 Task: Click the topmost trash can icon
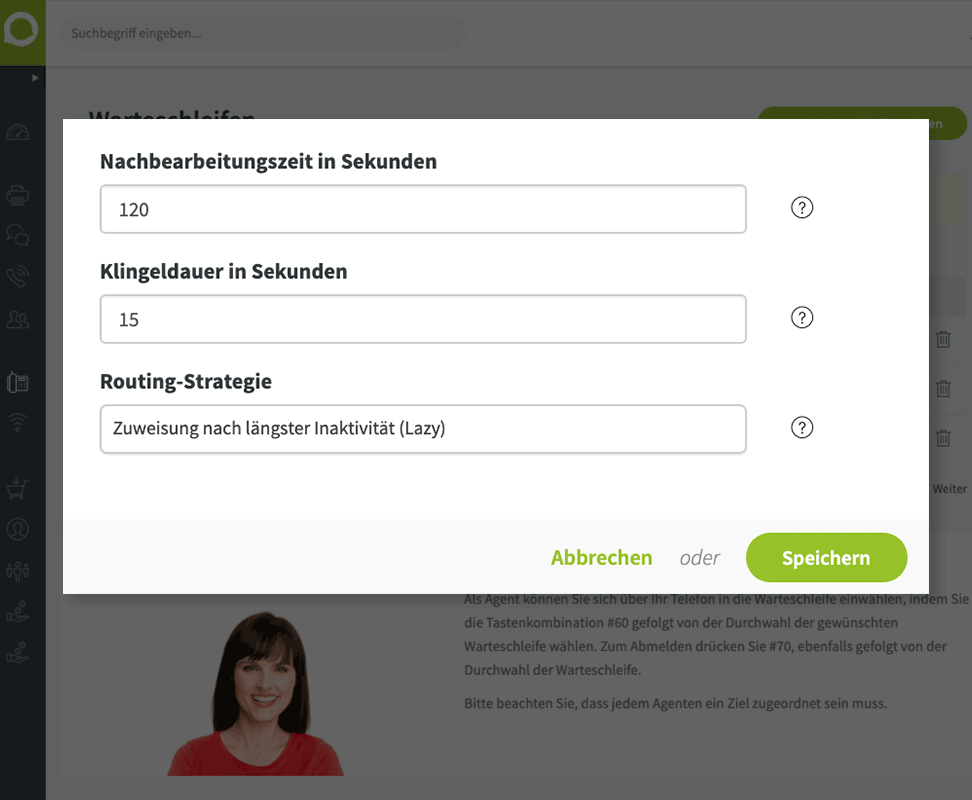pos(943,339)
